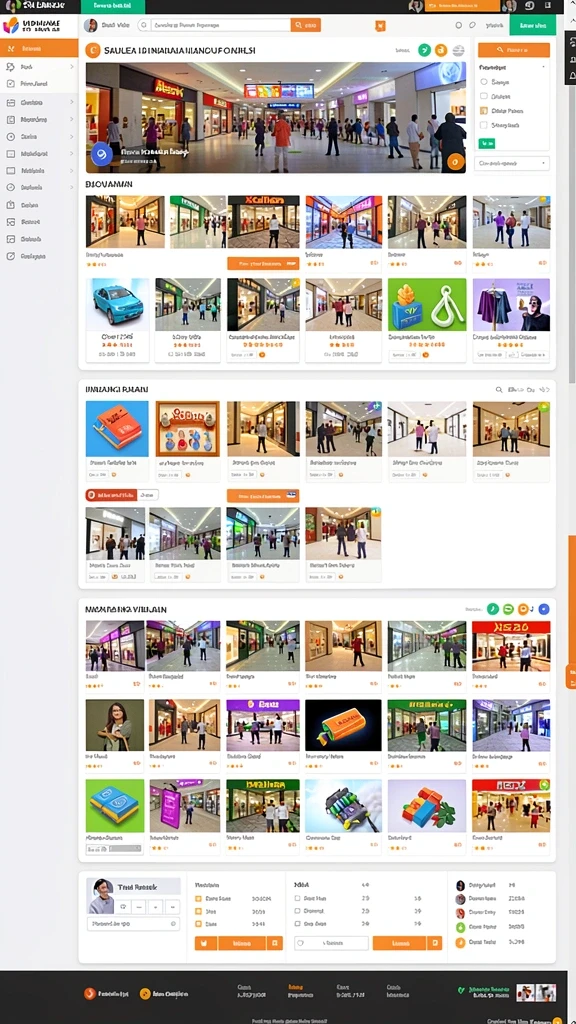Check the first empty checkbox in the bottom middle list
This screenshot has height=1024, width=576.
(298, 899)
